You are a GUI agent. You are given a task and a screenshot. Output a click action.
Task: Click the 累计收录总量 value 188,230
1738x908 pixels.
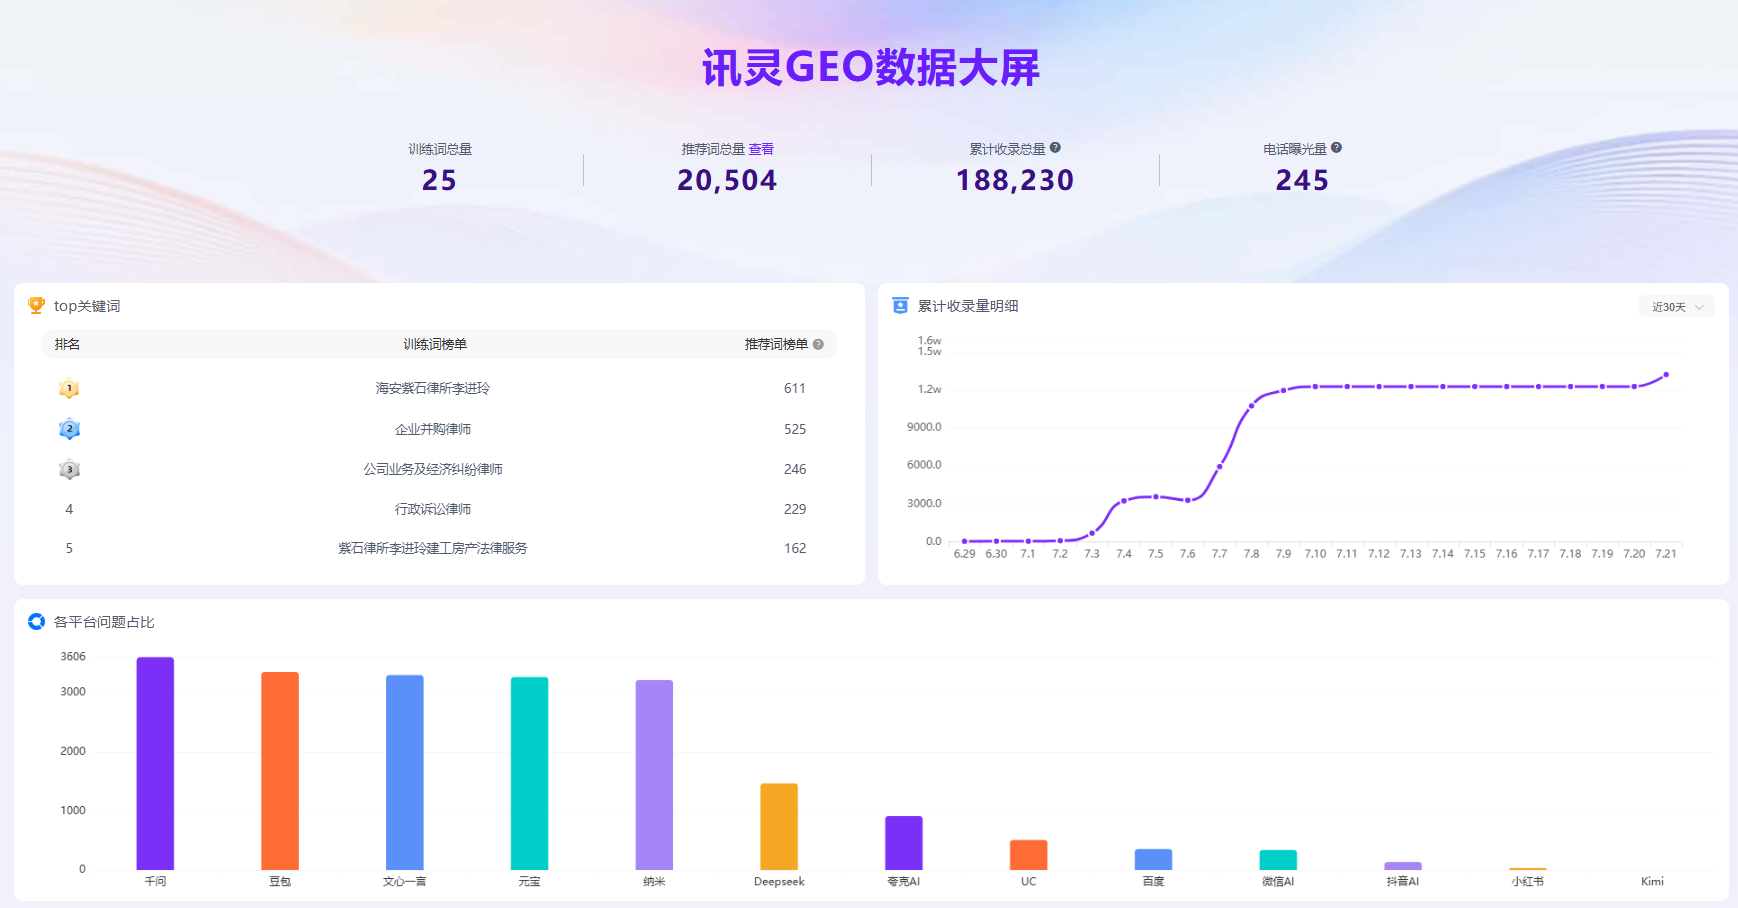(1015, 180)
